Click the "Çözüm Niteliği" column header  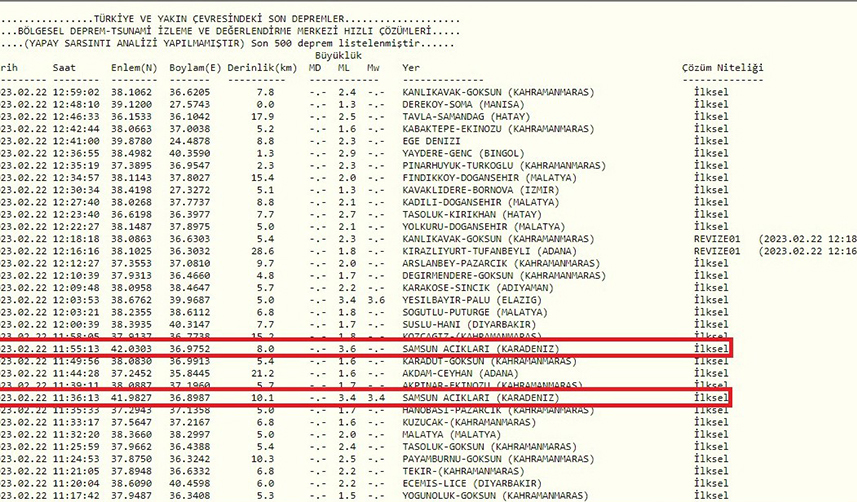(x=722, y=68)
